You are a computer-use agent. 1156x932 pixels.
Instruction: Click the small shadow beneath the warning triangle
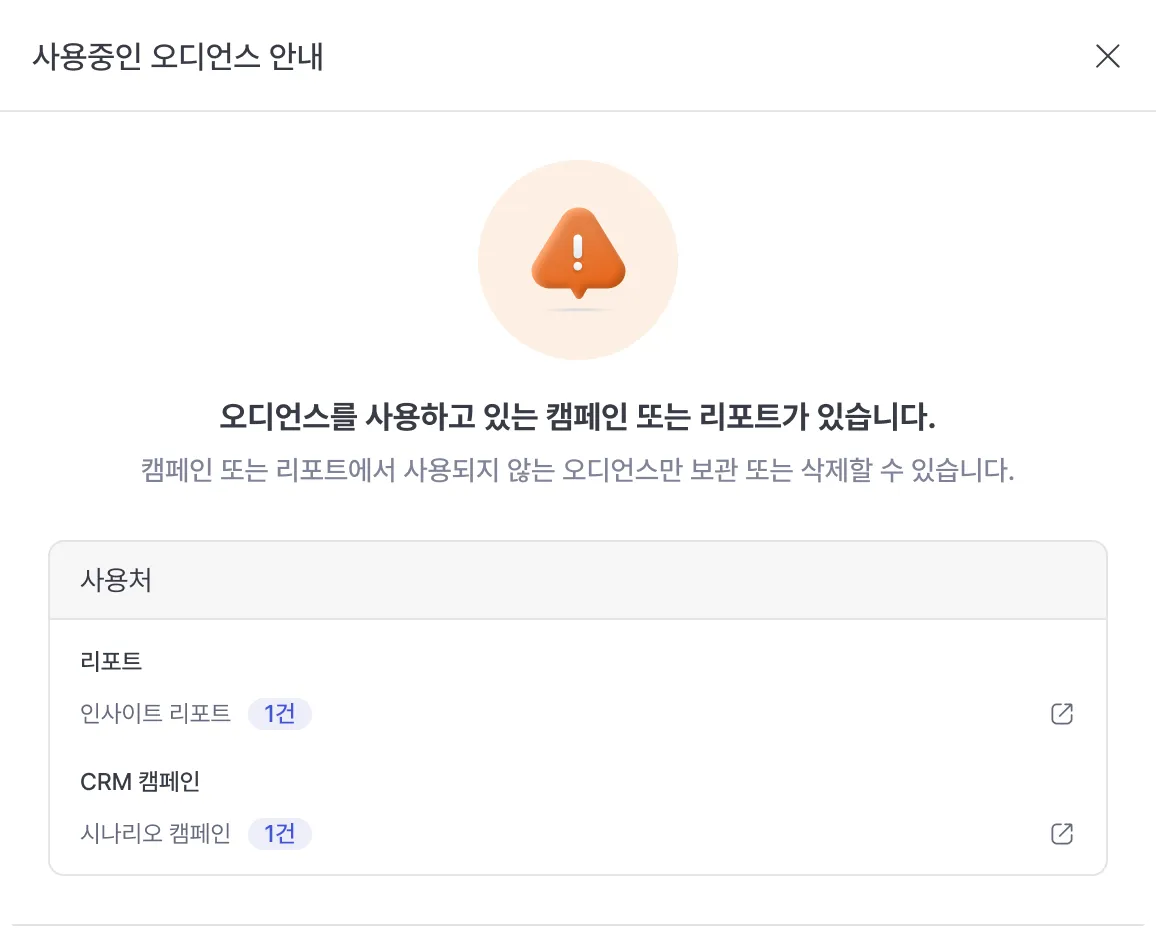[578, 311]
